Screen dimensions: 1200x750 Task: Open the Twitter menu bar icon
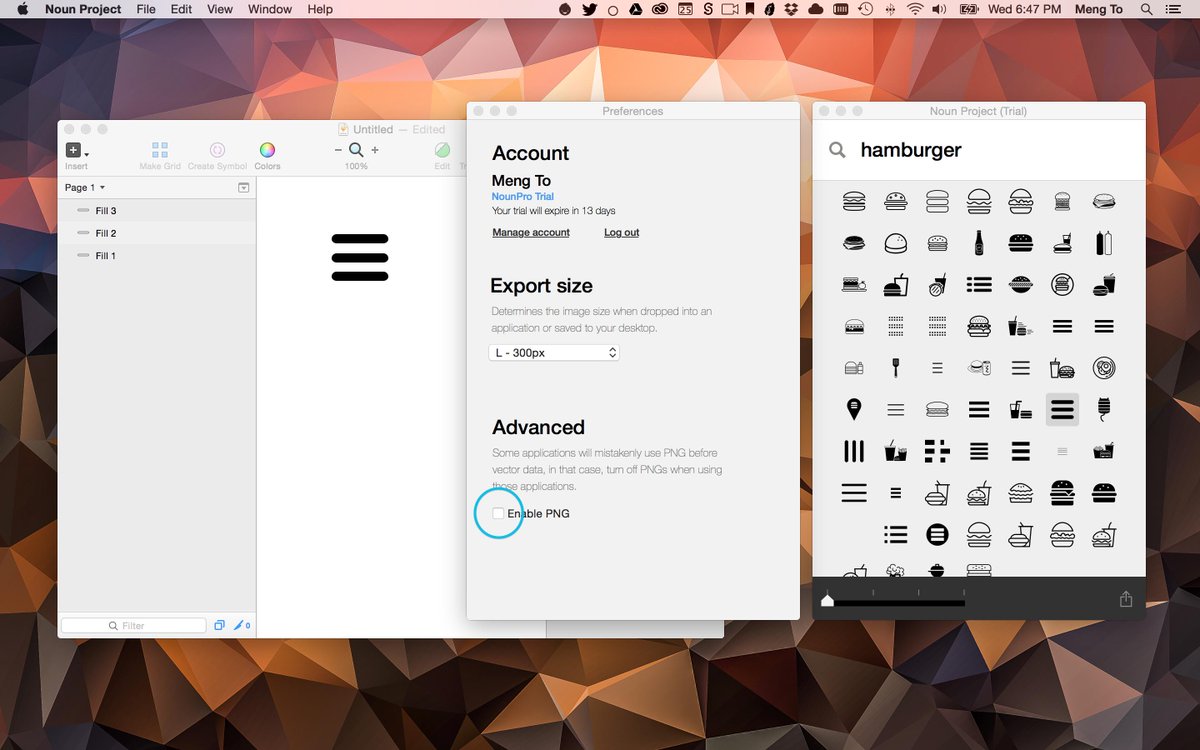point(589,9)
